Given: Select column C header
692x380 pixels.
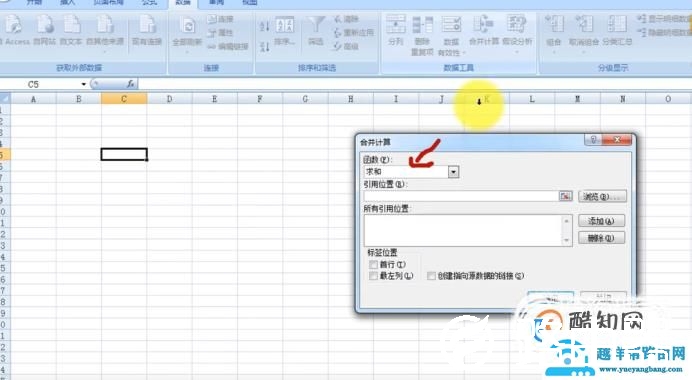Looking at the screenshot, I should (x=124, y=99).
